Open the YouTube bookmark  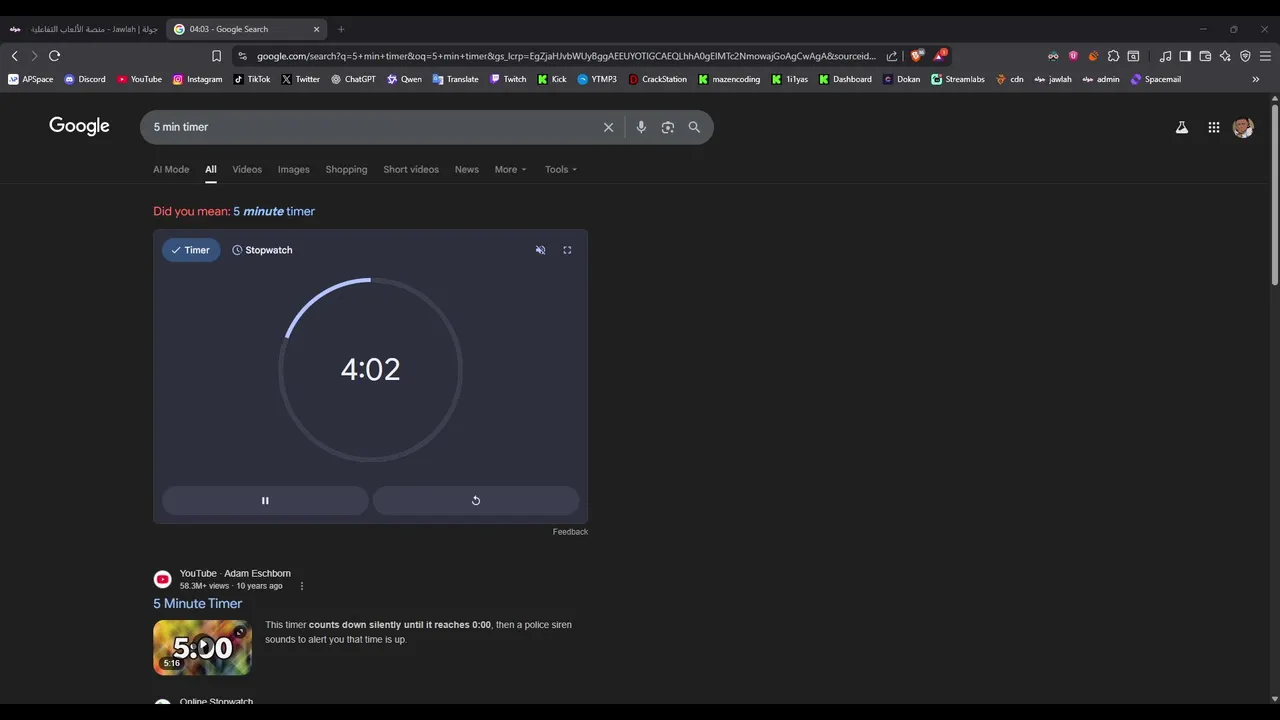pyautogui.click(x=139, y=79)
